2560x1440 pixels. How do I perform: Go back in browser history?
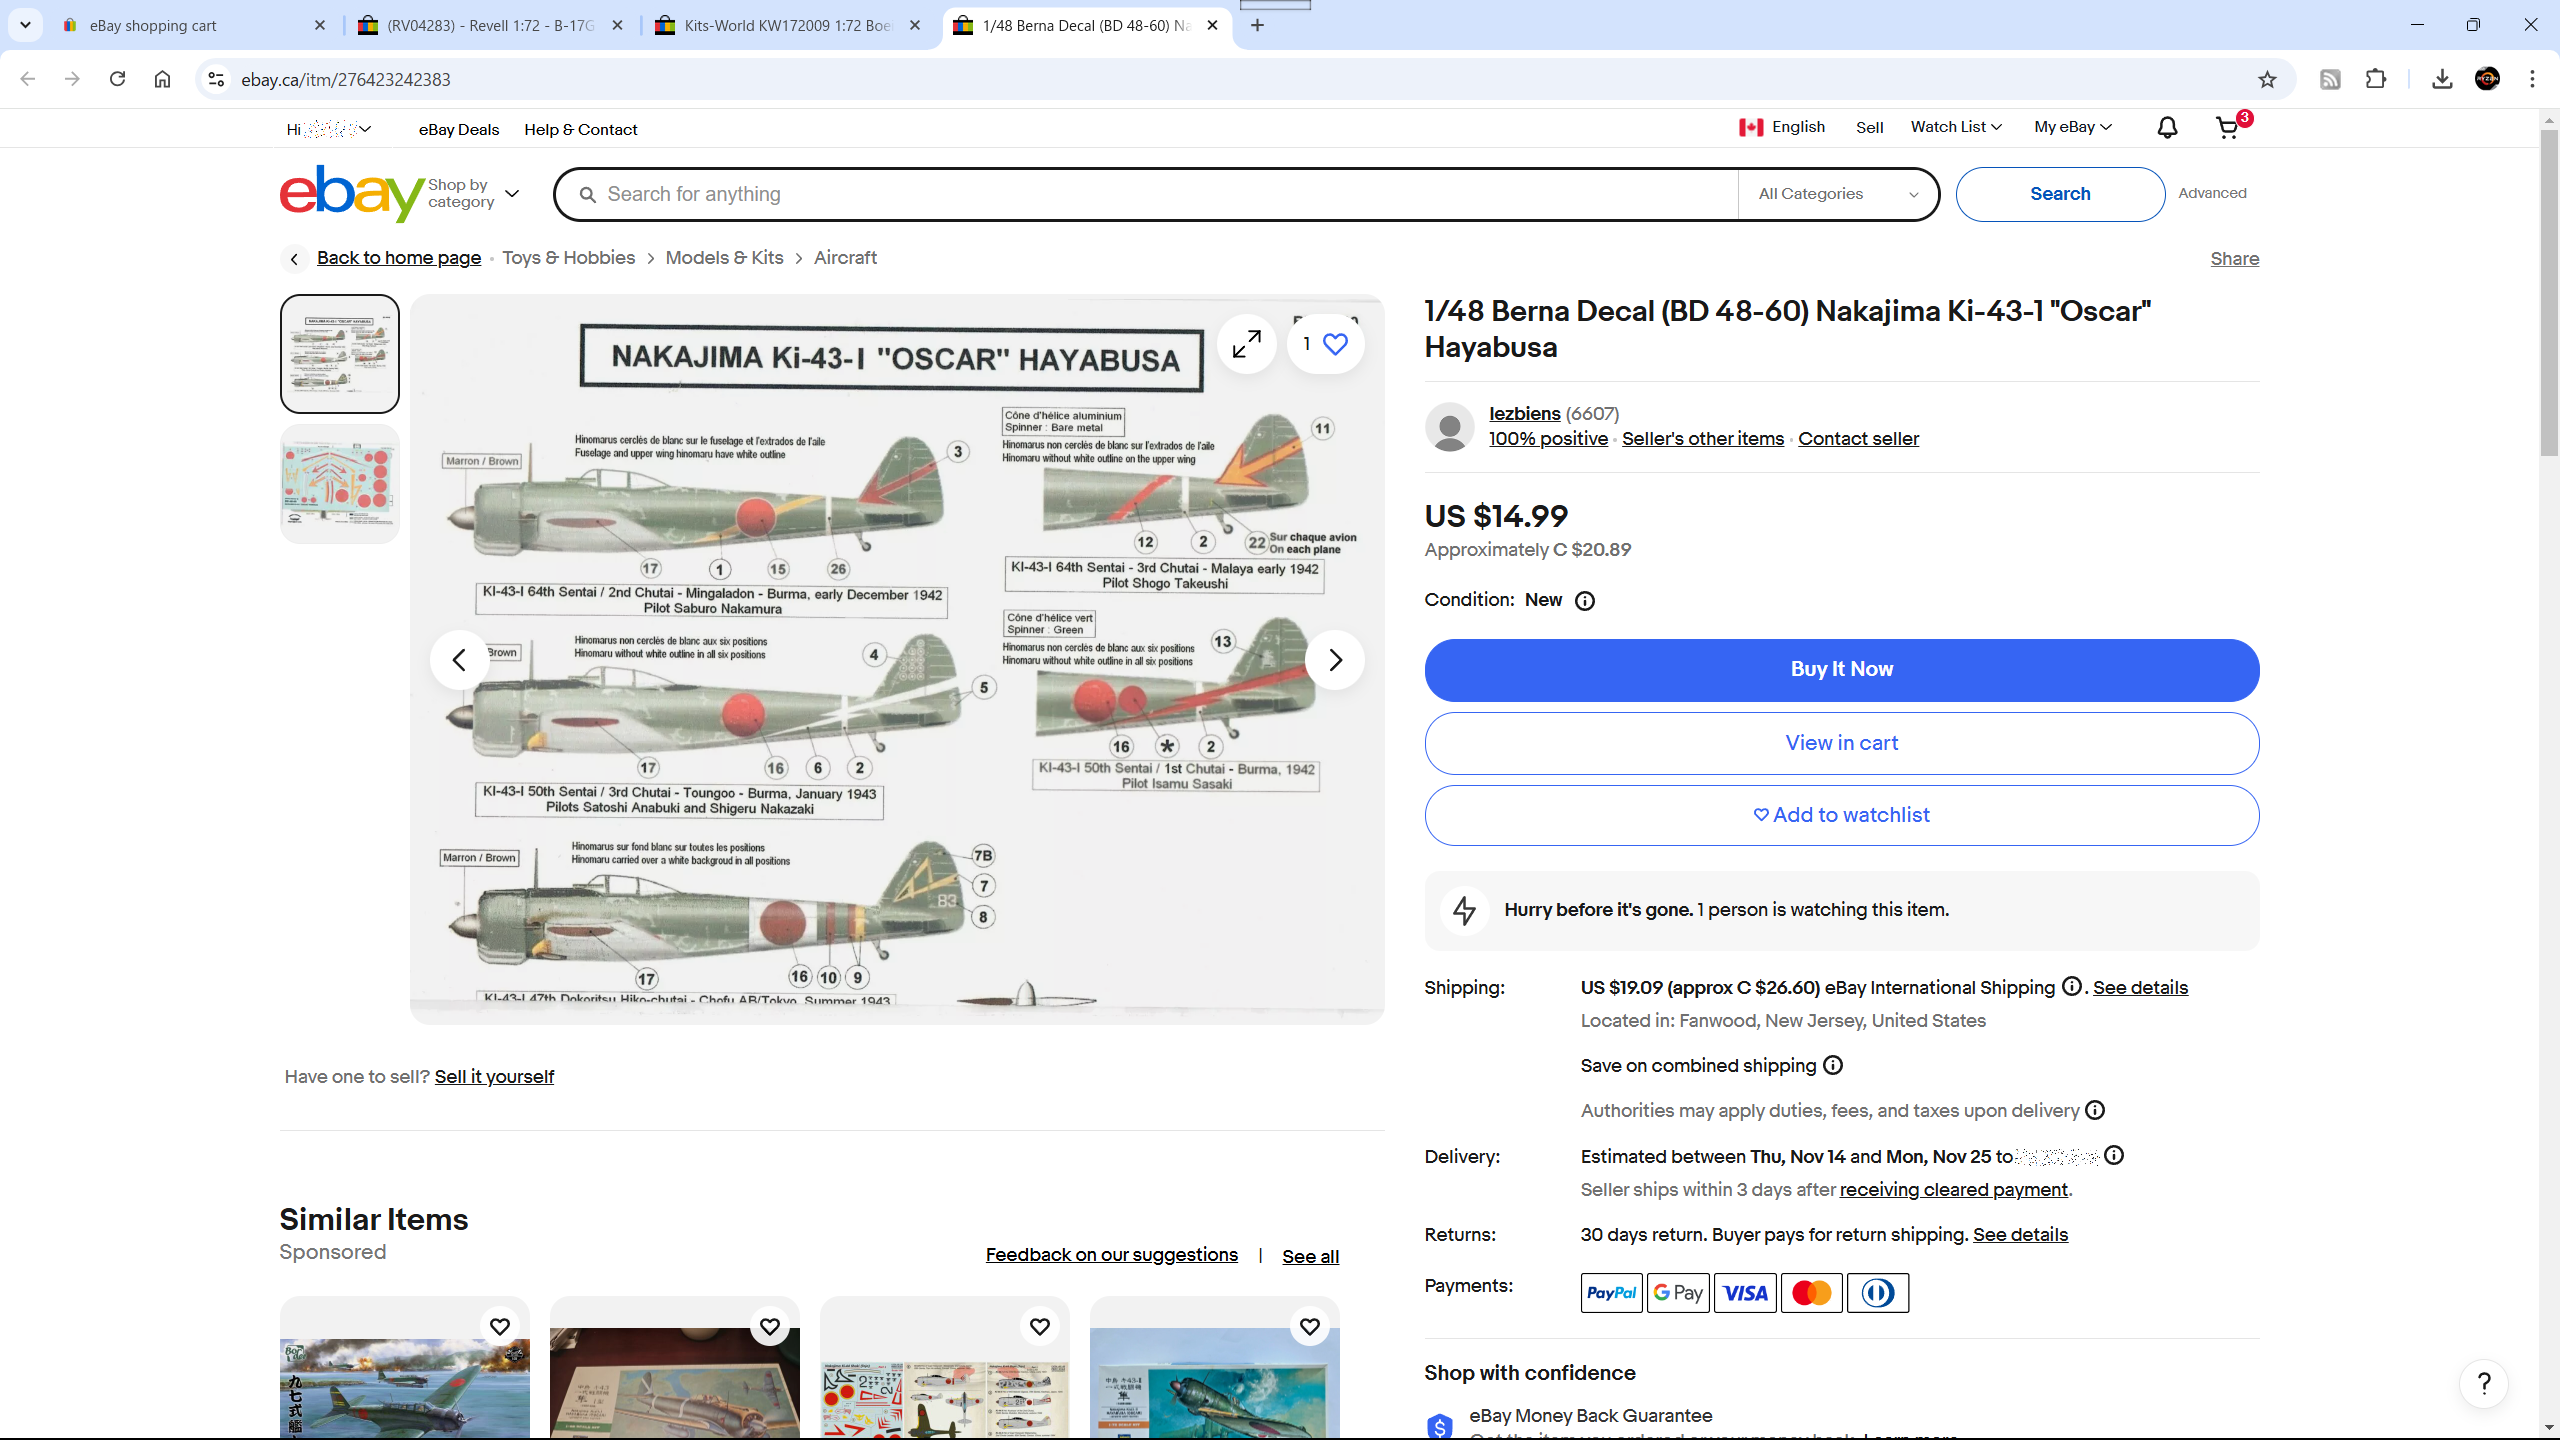[28, 79]
